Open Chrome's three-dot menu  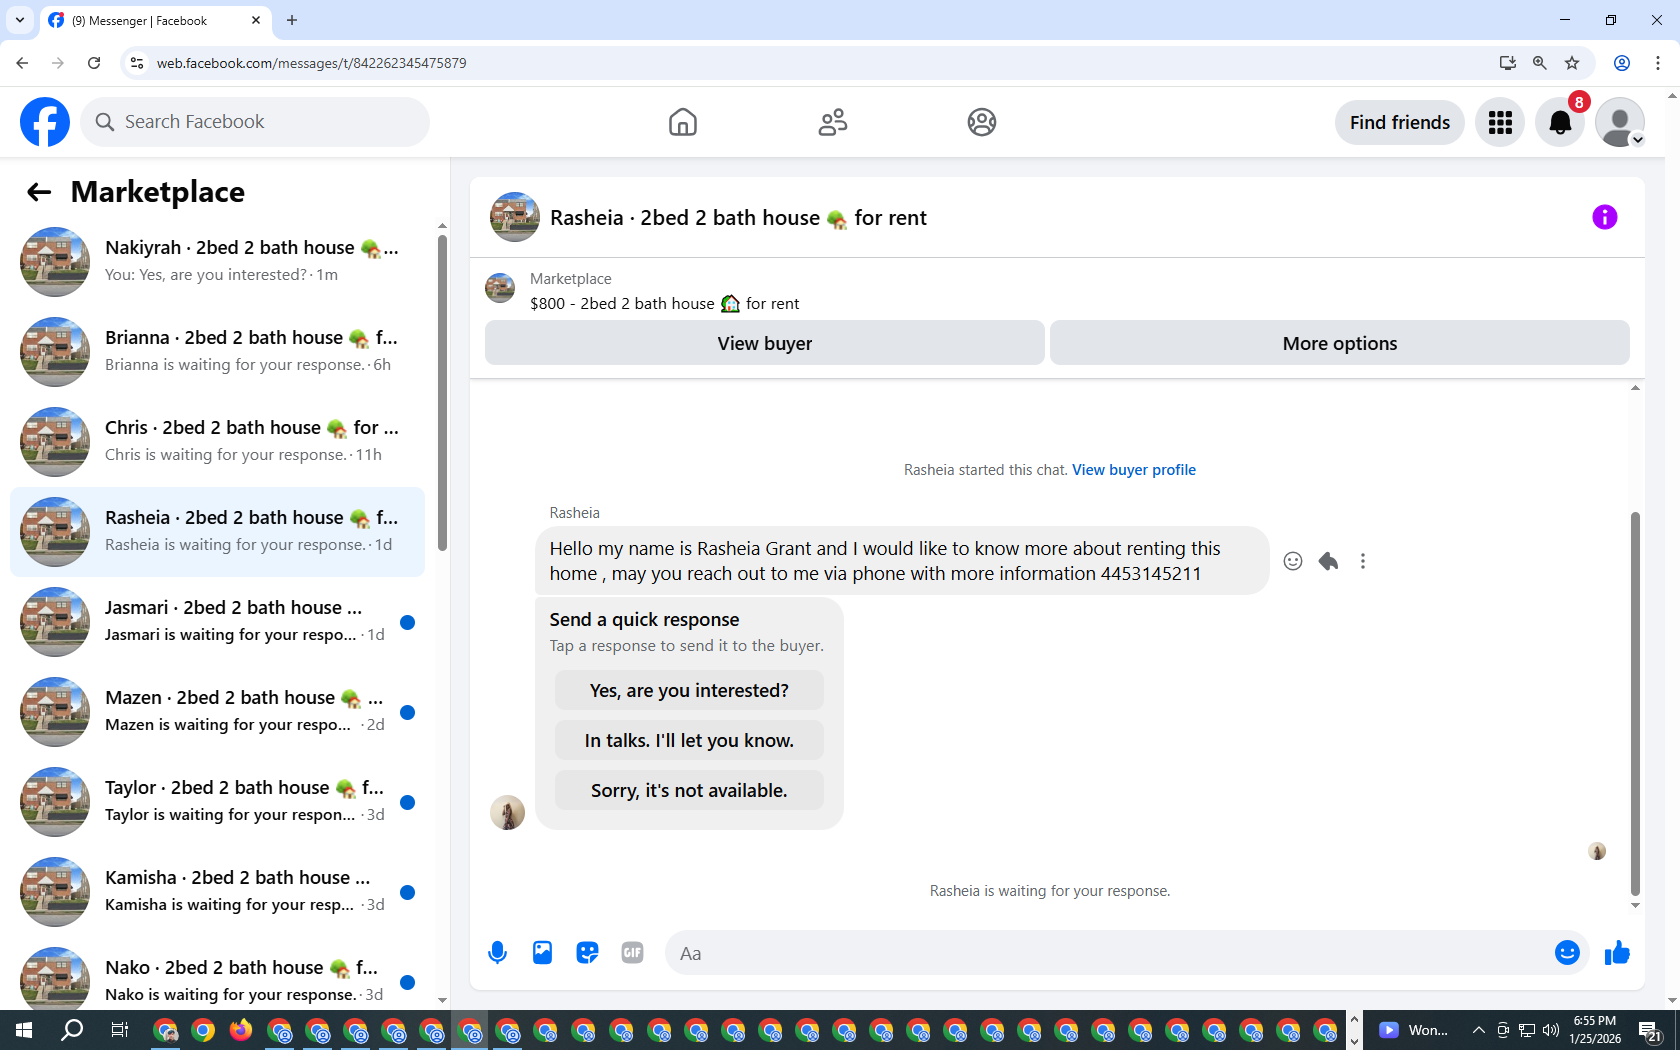click(x=1658, y=63)
